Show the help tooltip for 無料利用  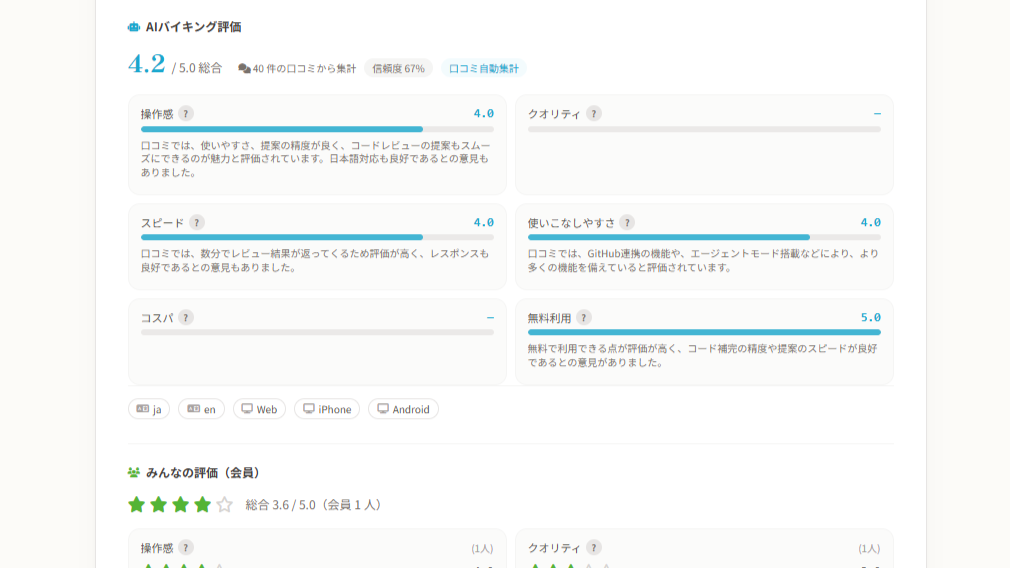584,318
